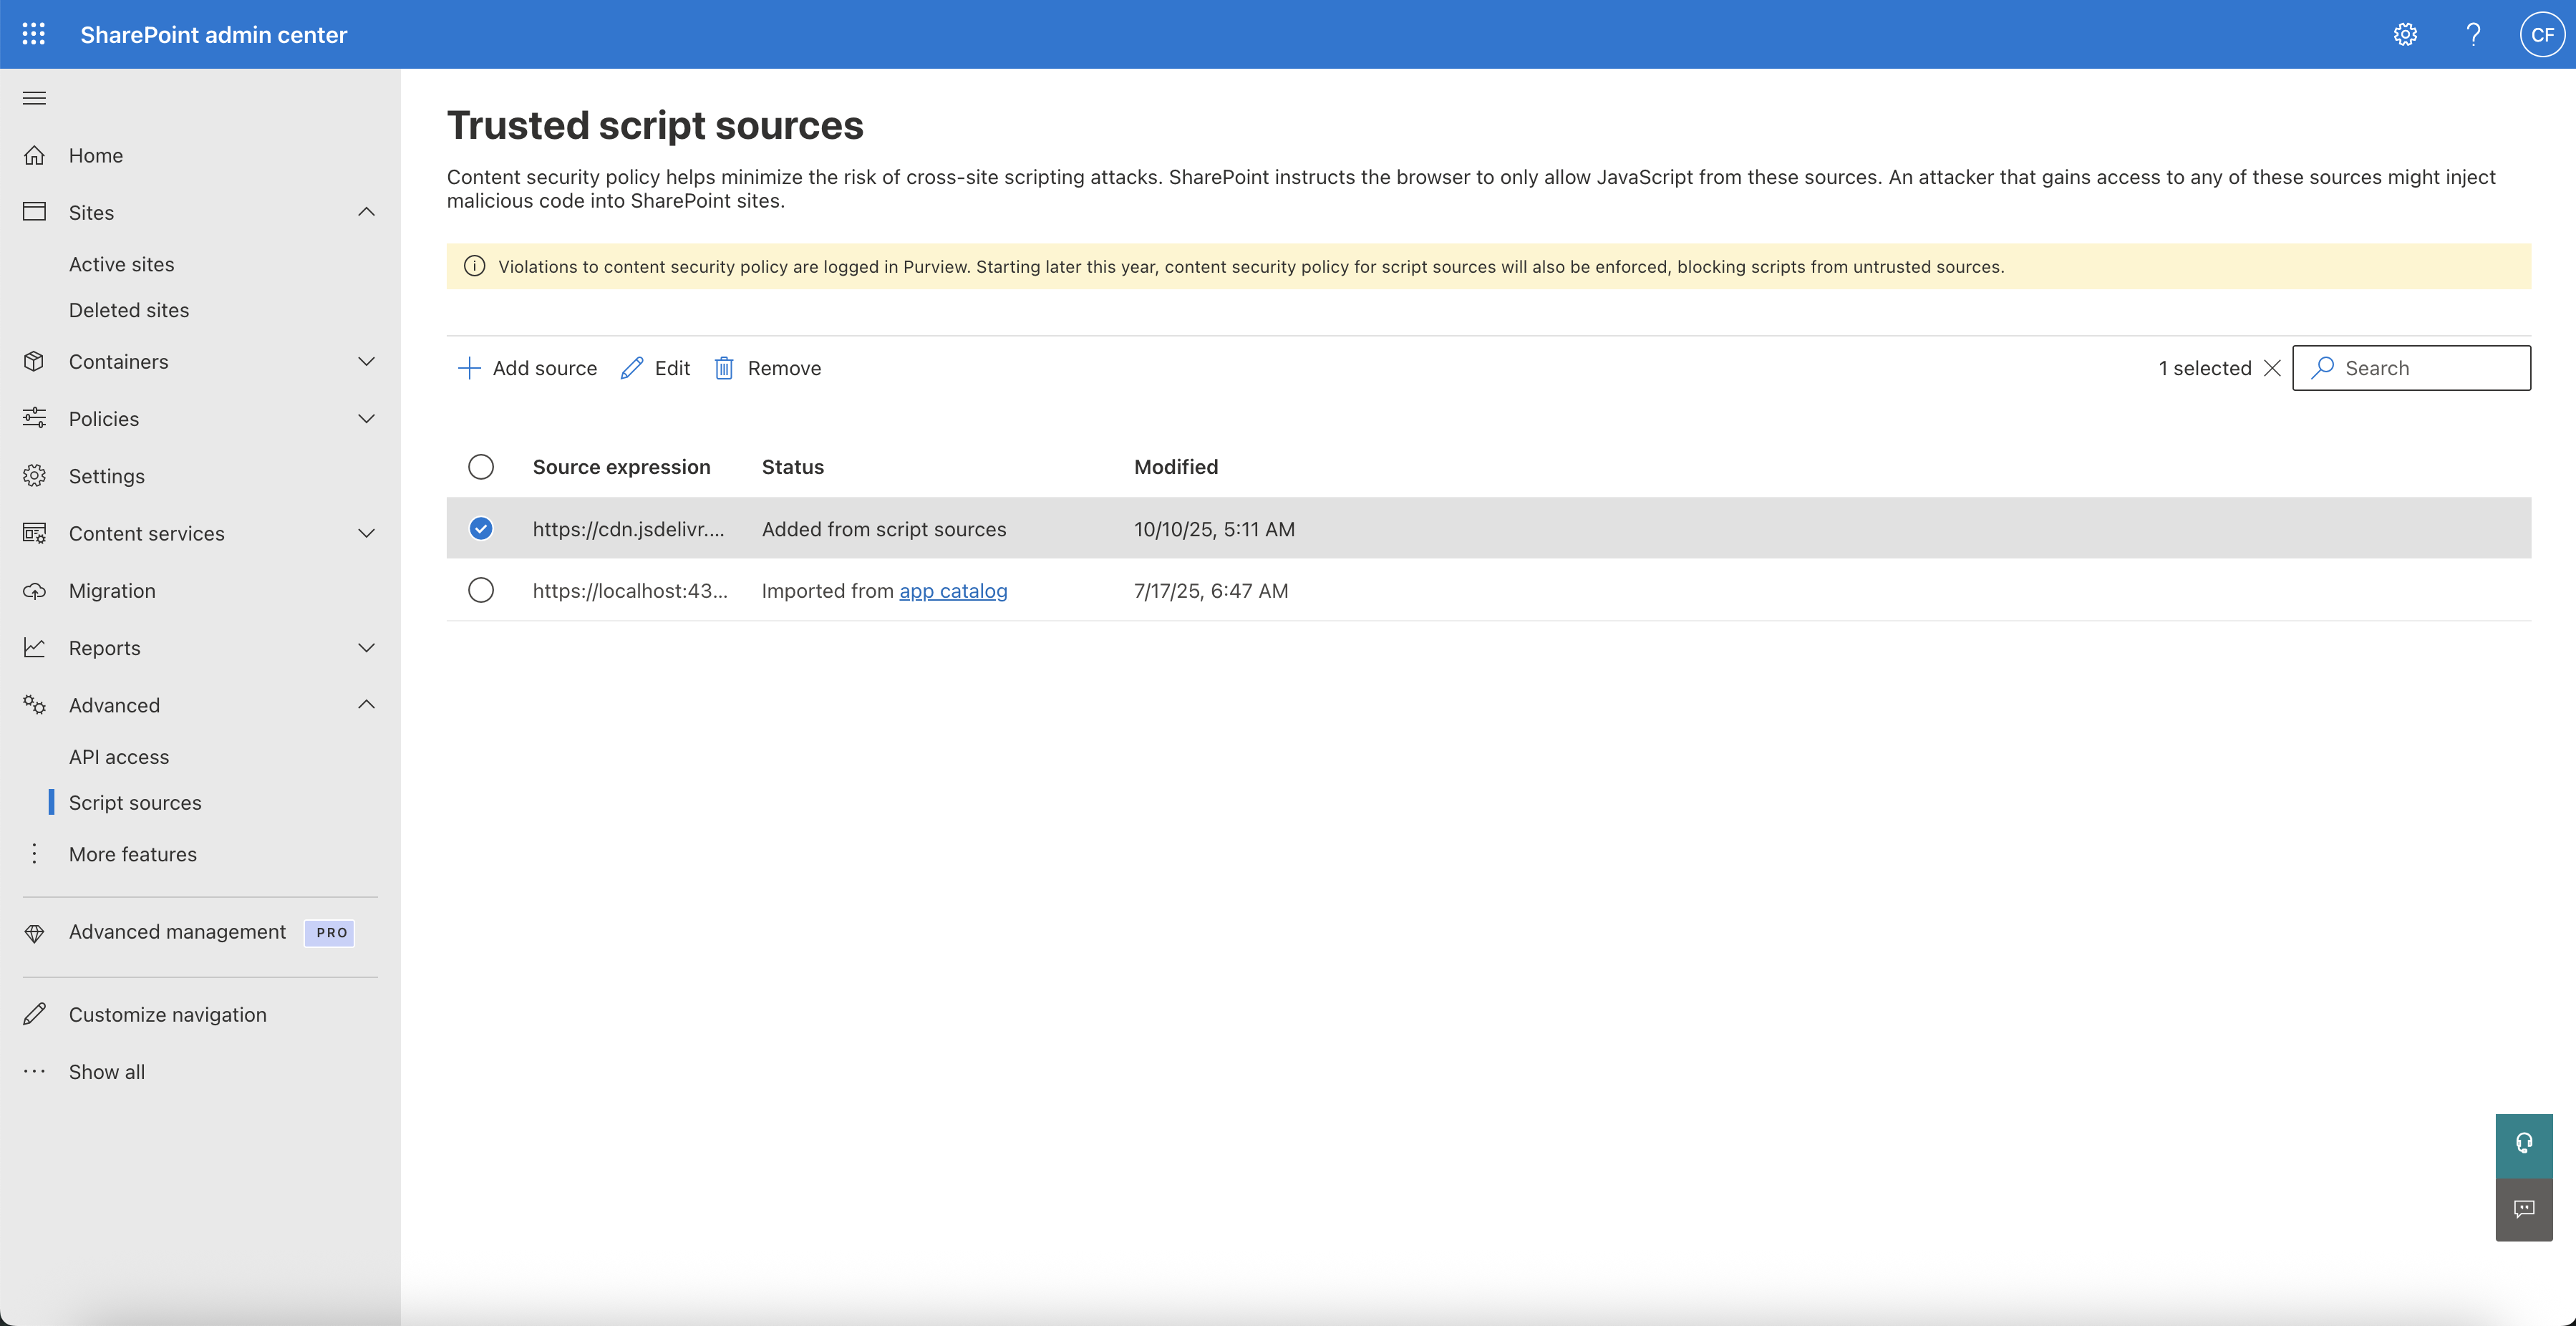Click SharePoint admin center title

click(214, 34)
